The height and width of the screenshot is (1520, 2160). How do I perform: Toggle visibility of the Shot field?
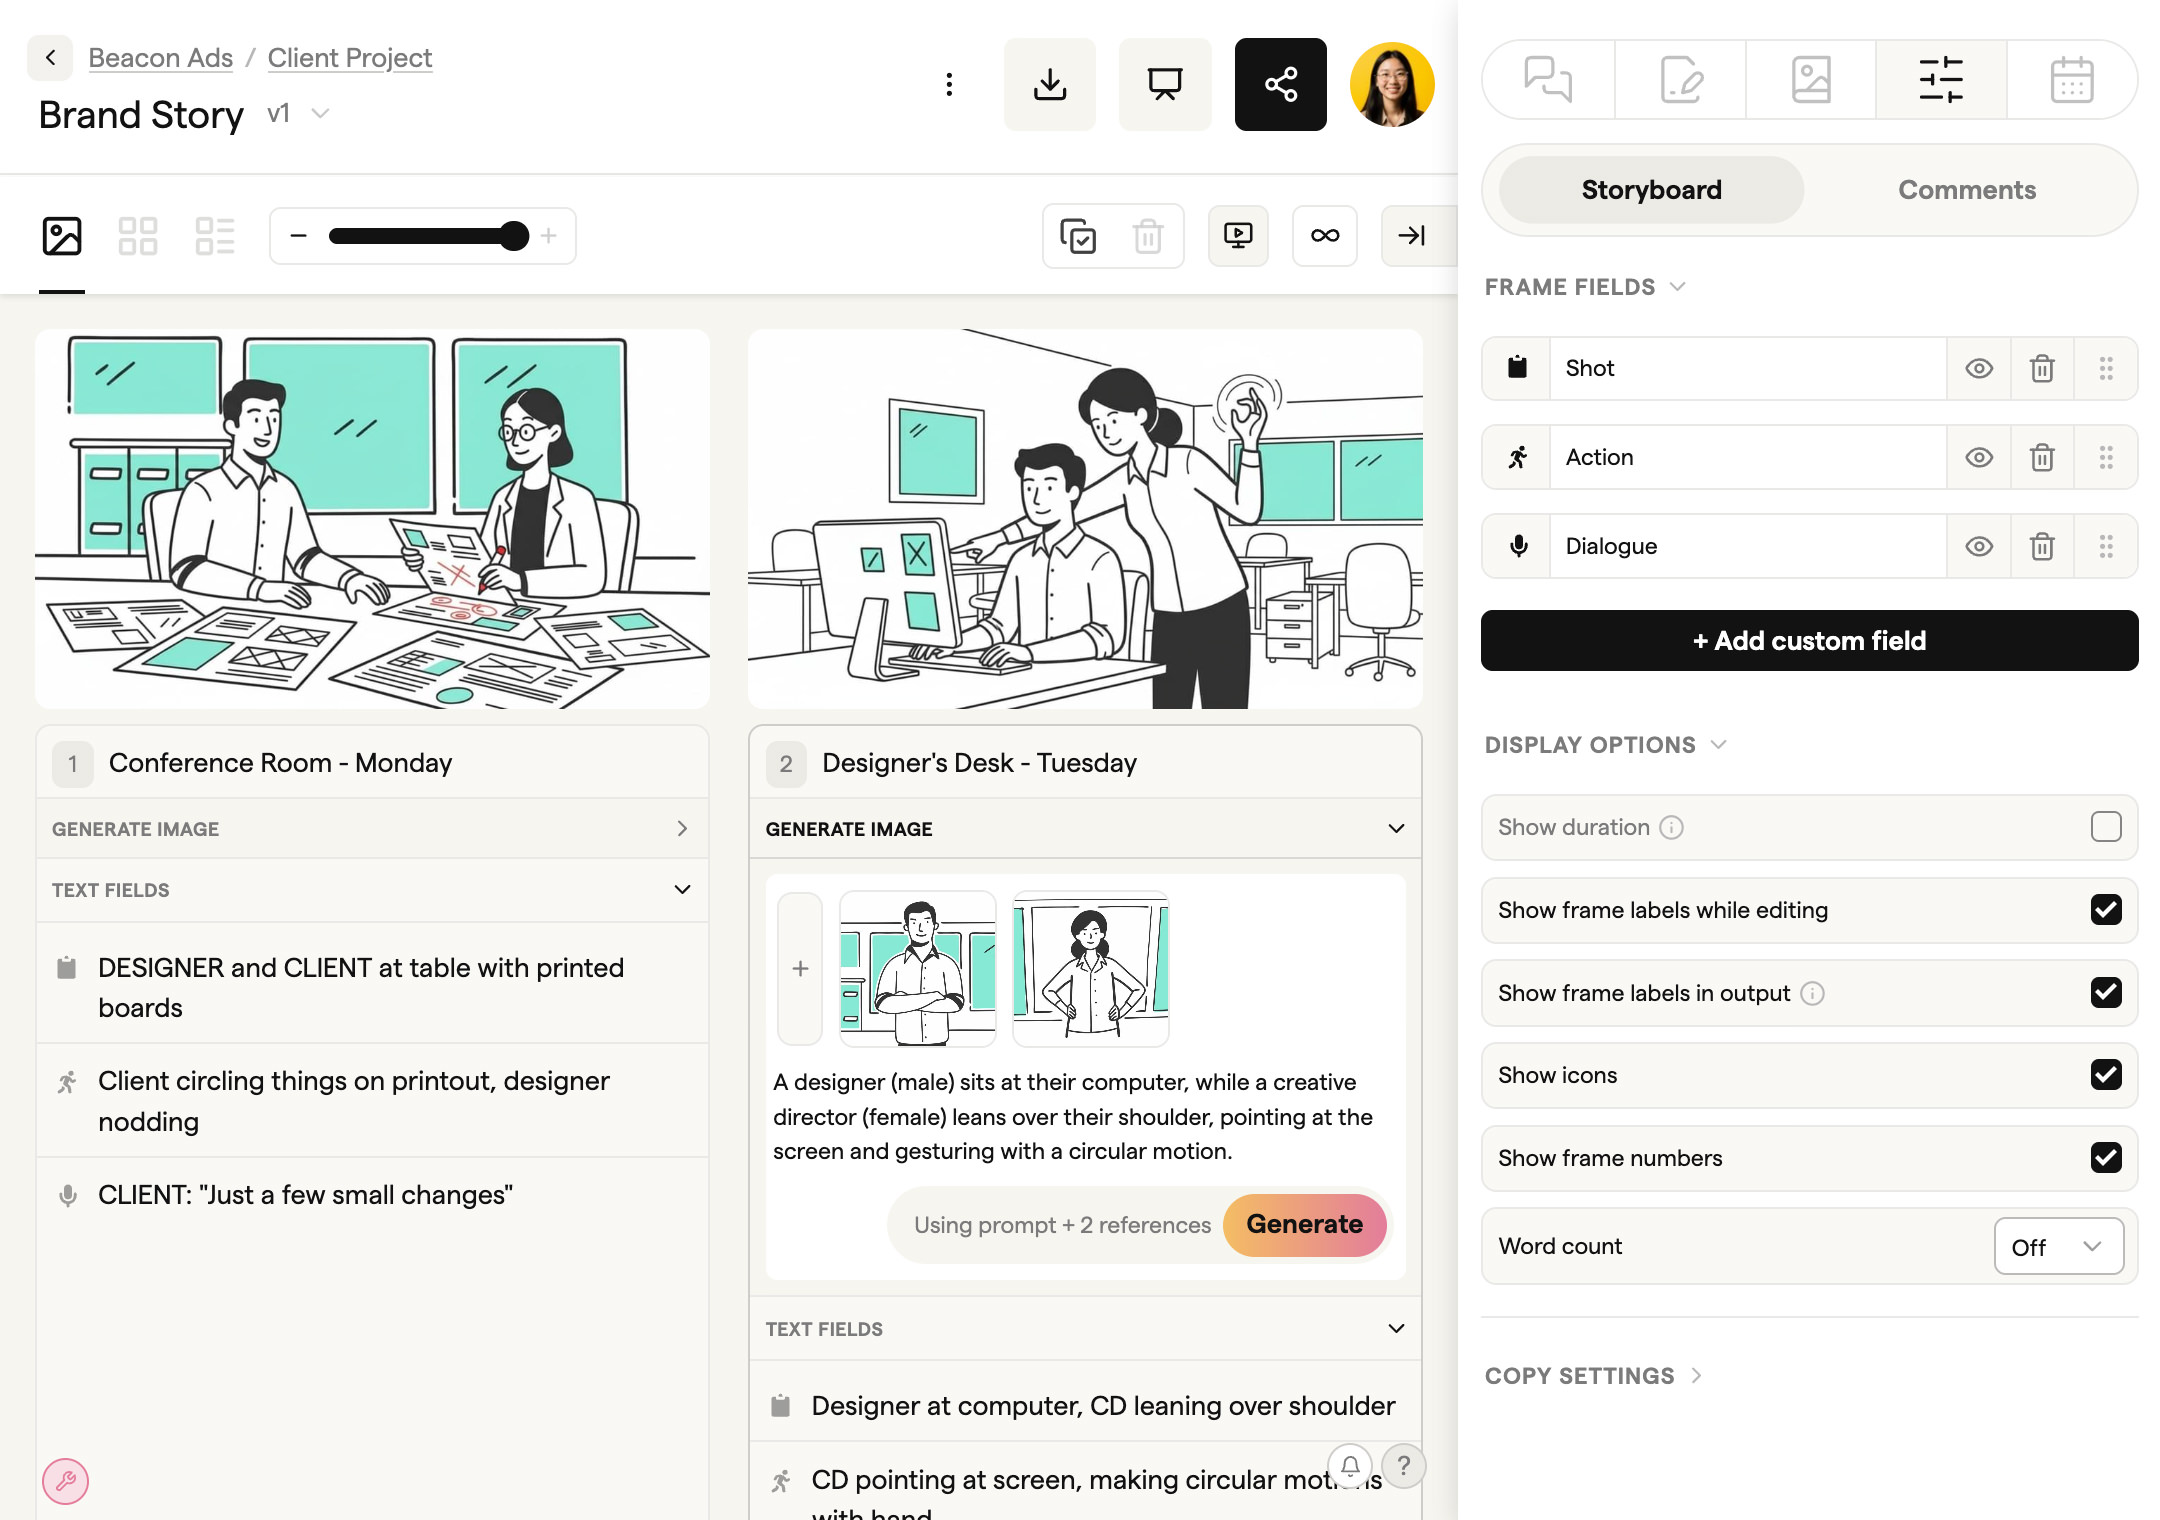pyautogui.click(x=1979, y=368)
